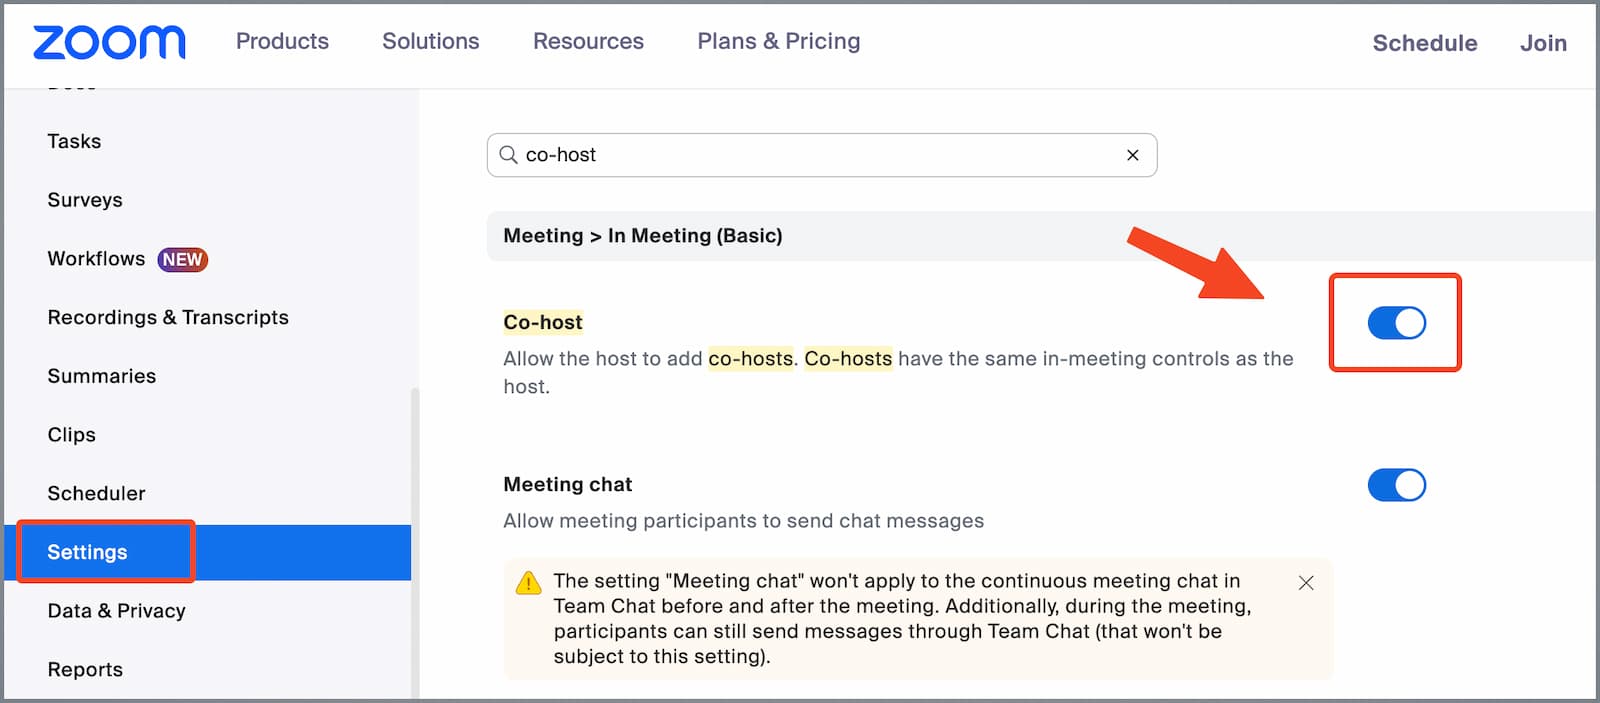The width and height of the screenshot is (1600, 703).
Task: Click the Zoom logo
Action: click(109, 42)
